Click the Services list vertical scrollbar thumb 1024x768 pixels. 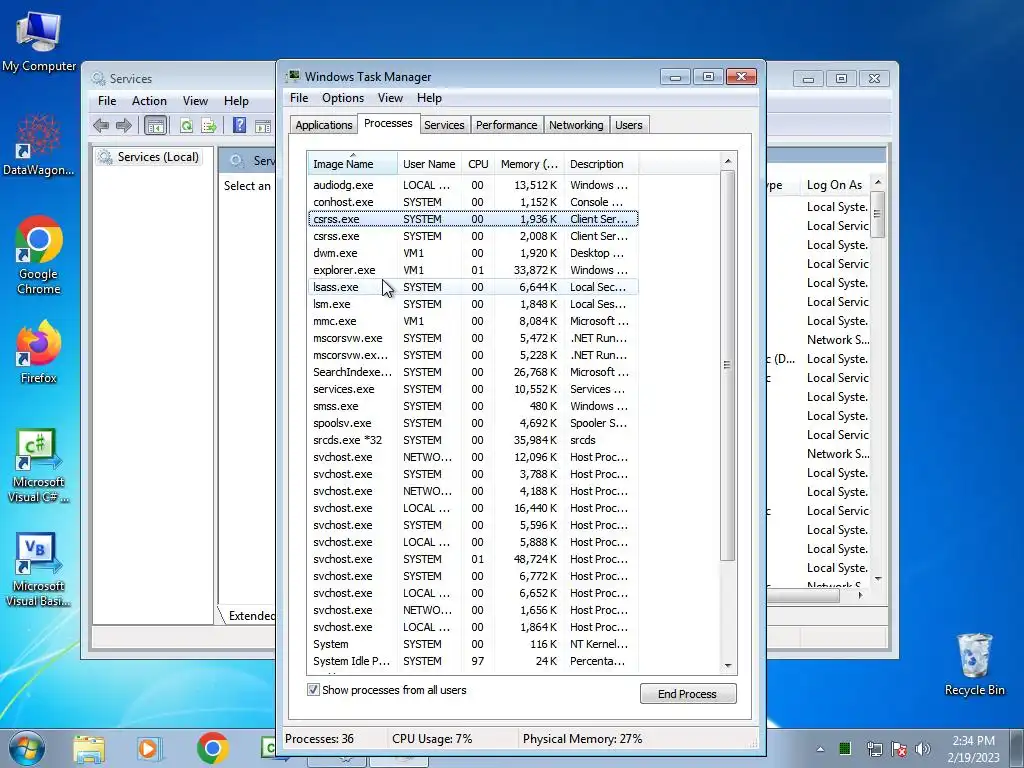click(878, 214)
